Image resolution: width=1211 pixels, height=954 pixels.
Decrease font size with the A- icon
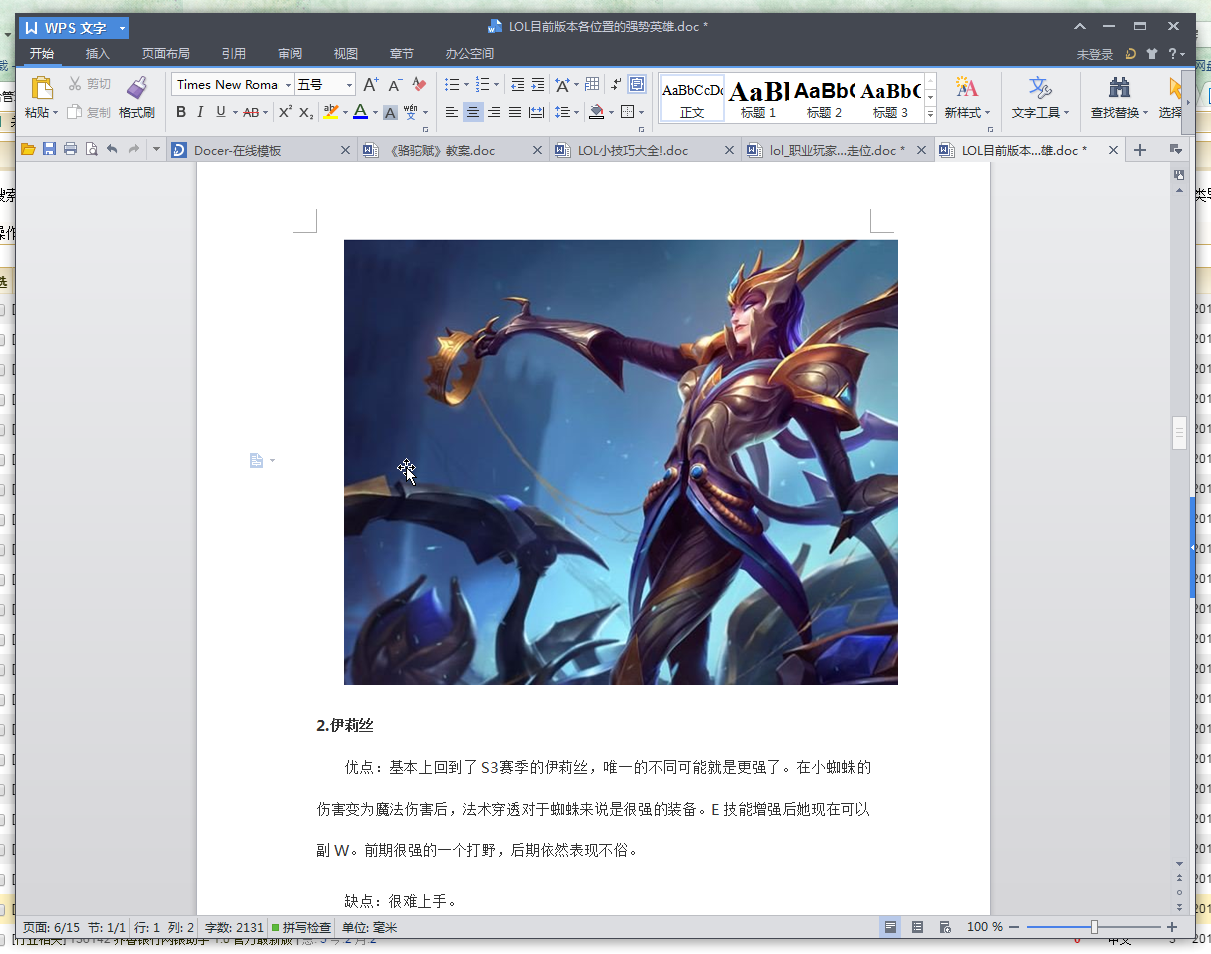tap(395, 84)
